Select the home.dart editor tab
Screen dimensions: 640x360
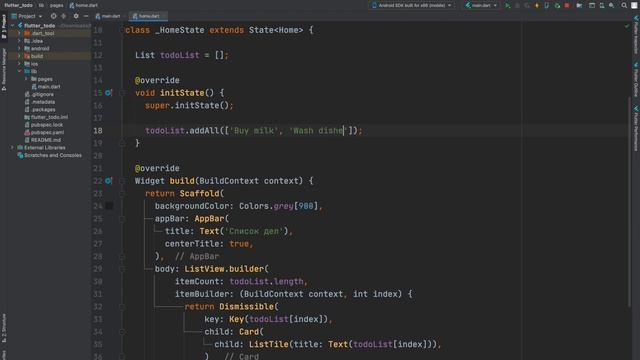(148, 16)
